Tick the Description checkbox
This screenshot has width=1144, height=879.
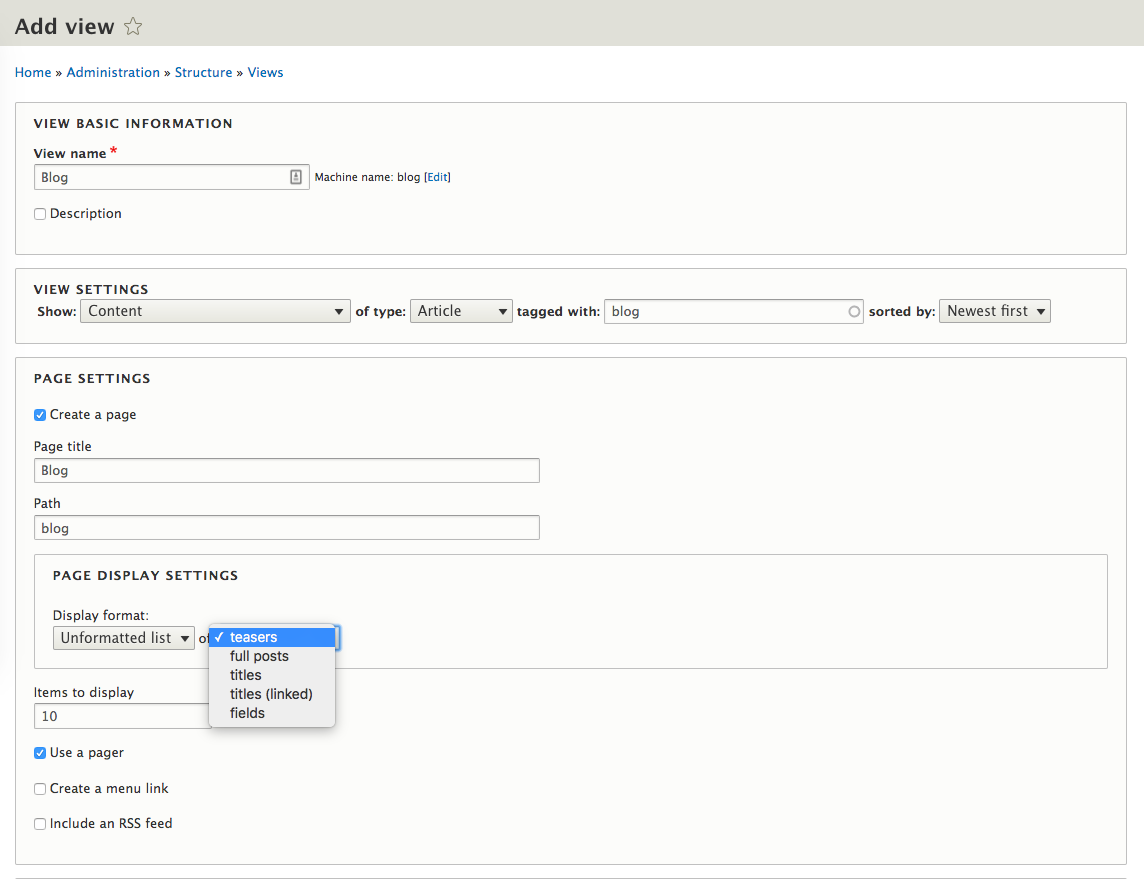coord(40,214)
